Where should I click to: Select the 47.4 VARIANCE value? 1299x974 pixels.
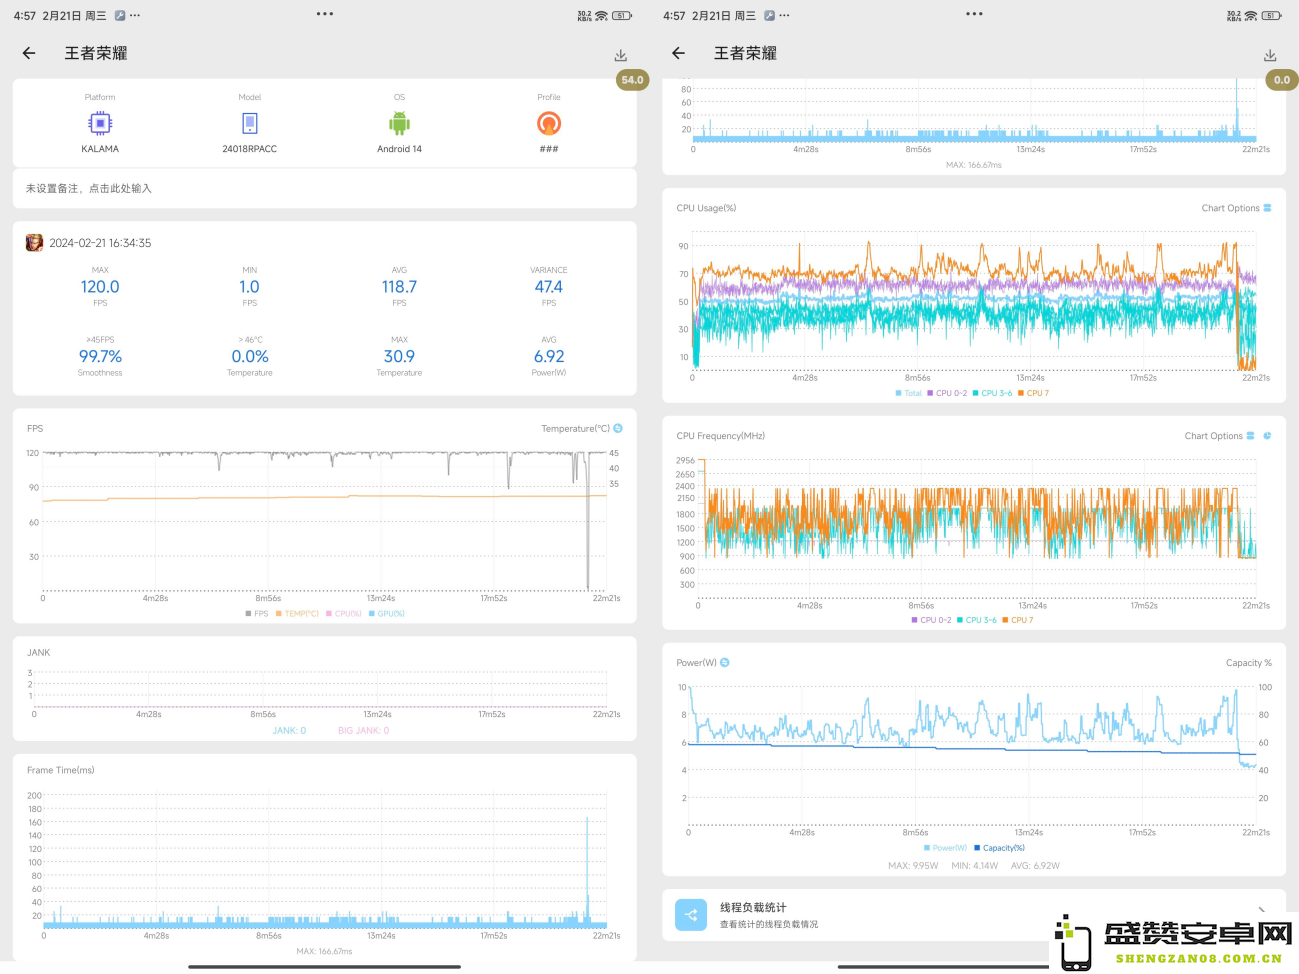coord(549,287)
